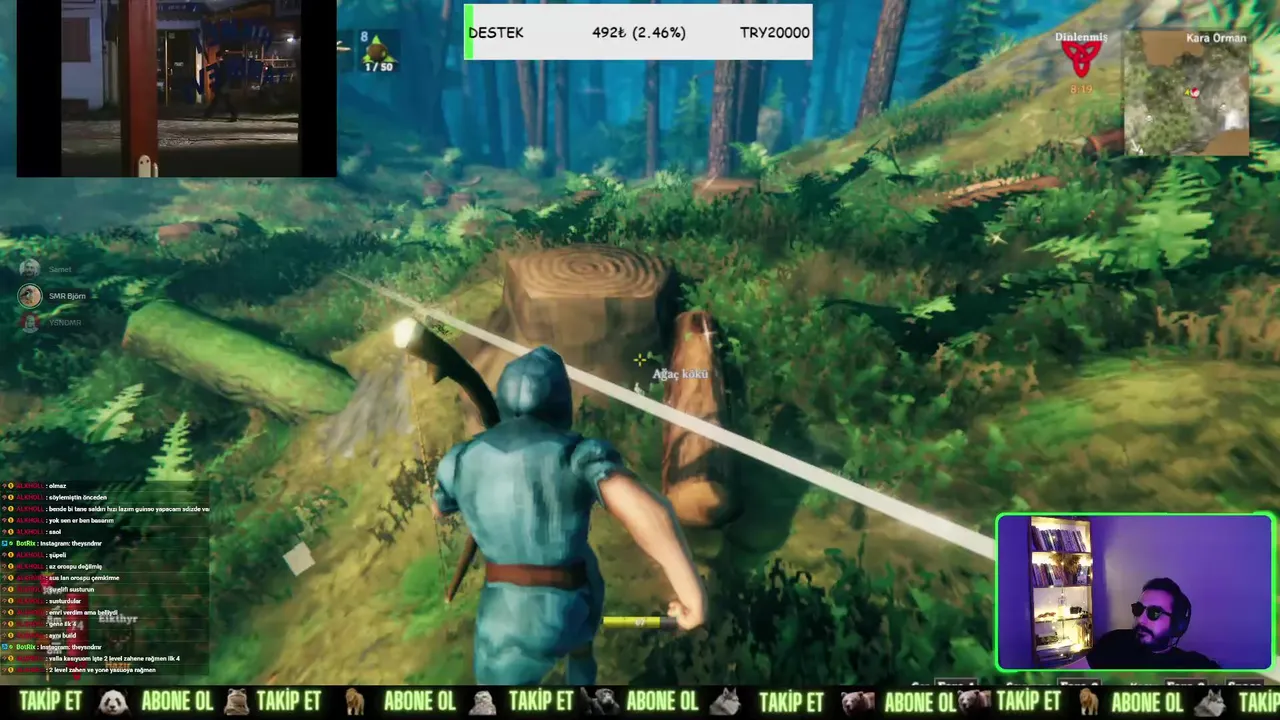Click the streamer webcam overlay

pyautogui.click(x=1135, y=592)
